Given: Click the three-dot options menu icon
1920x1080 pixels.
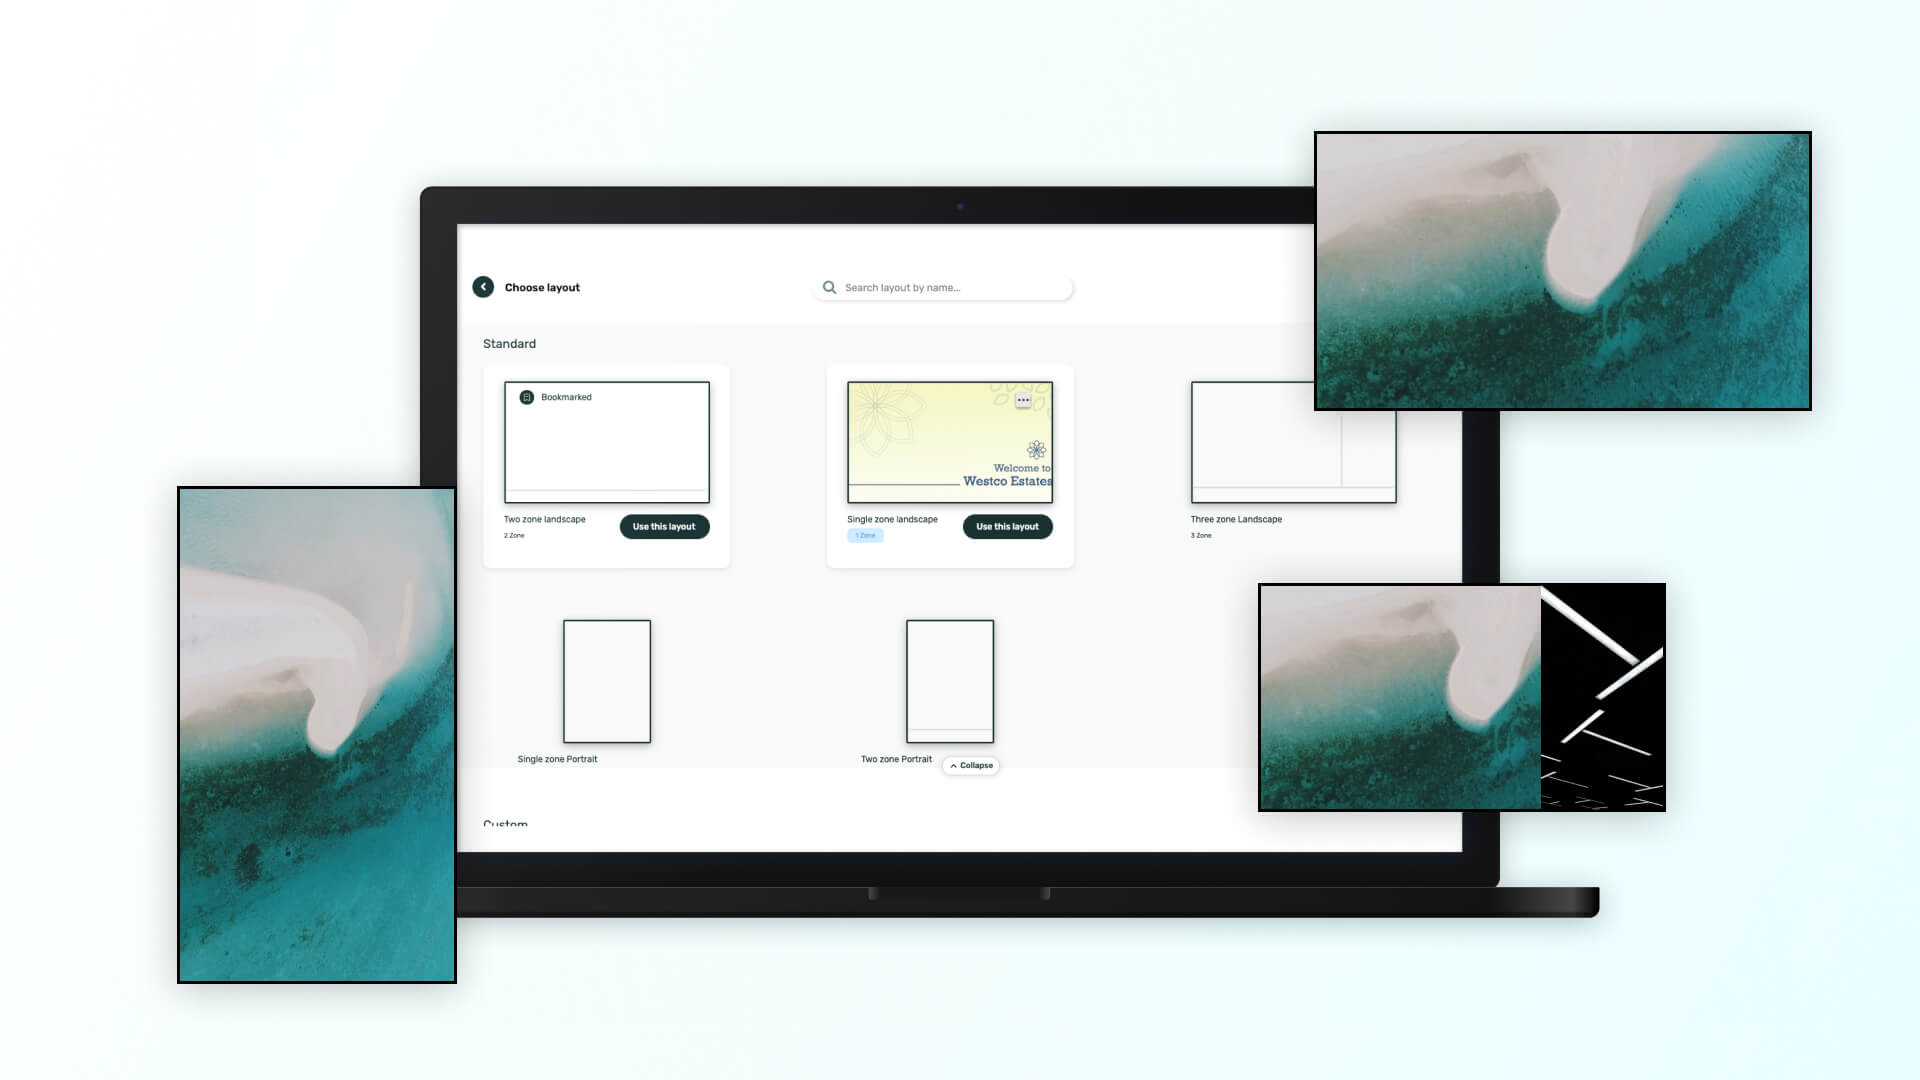Looking at the screenshot, I should pyautogui.click(x=1025, y=400).
